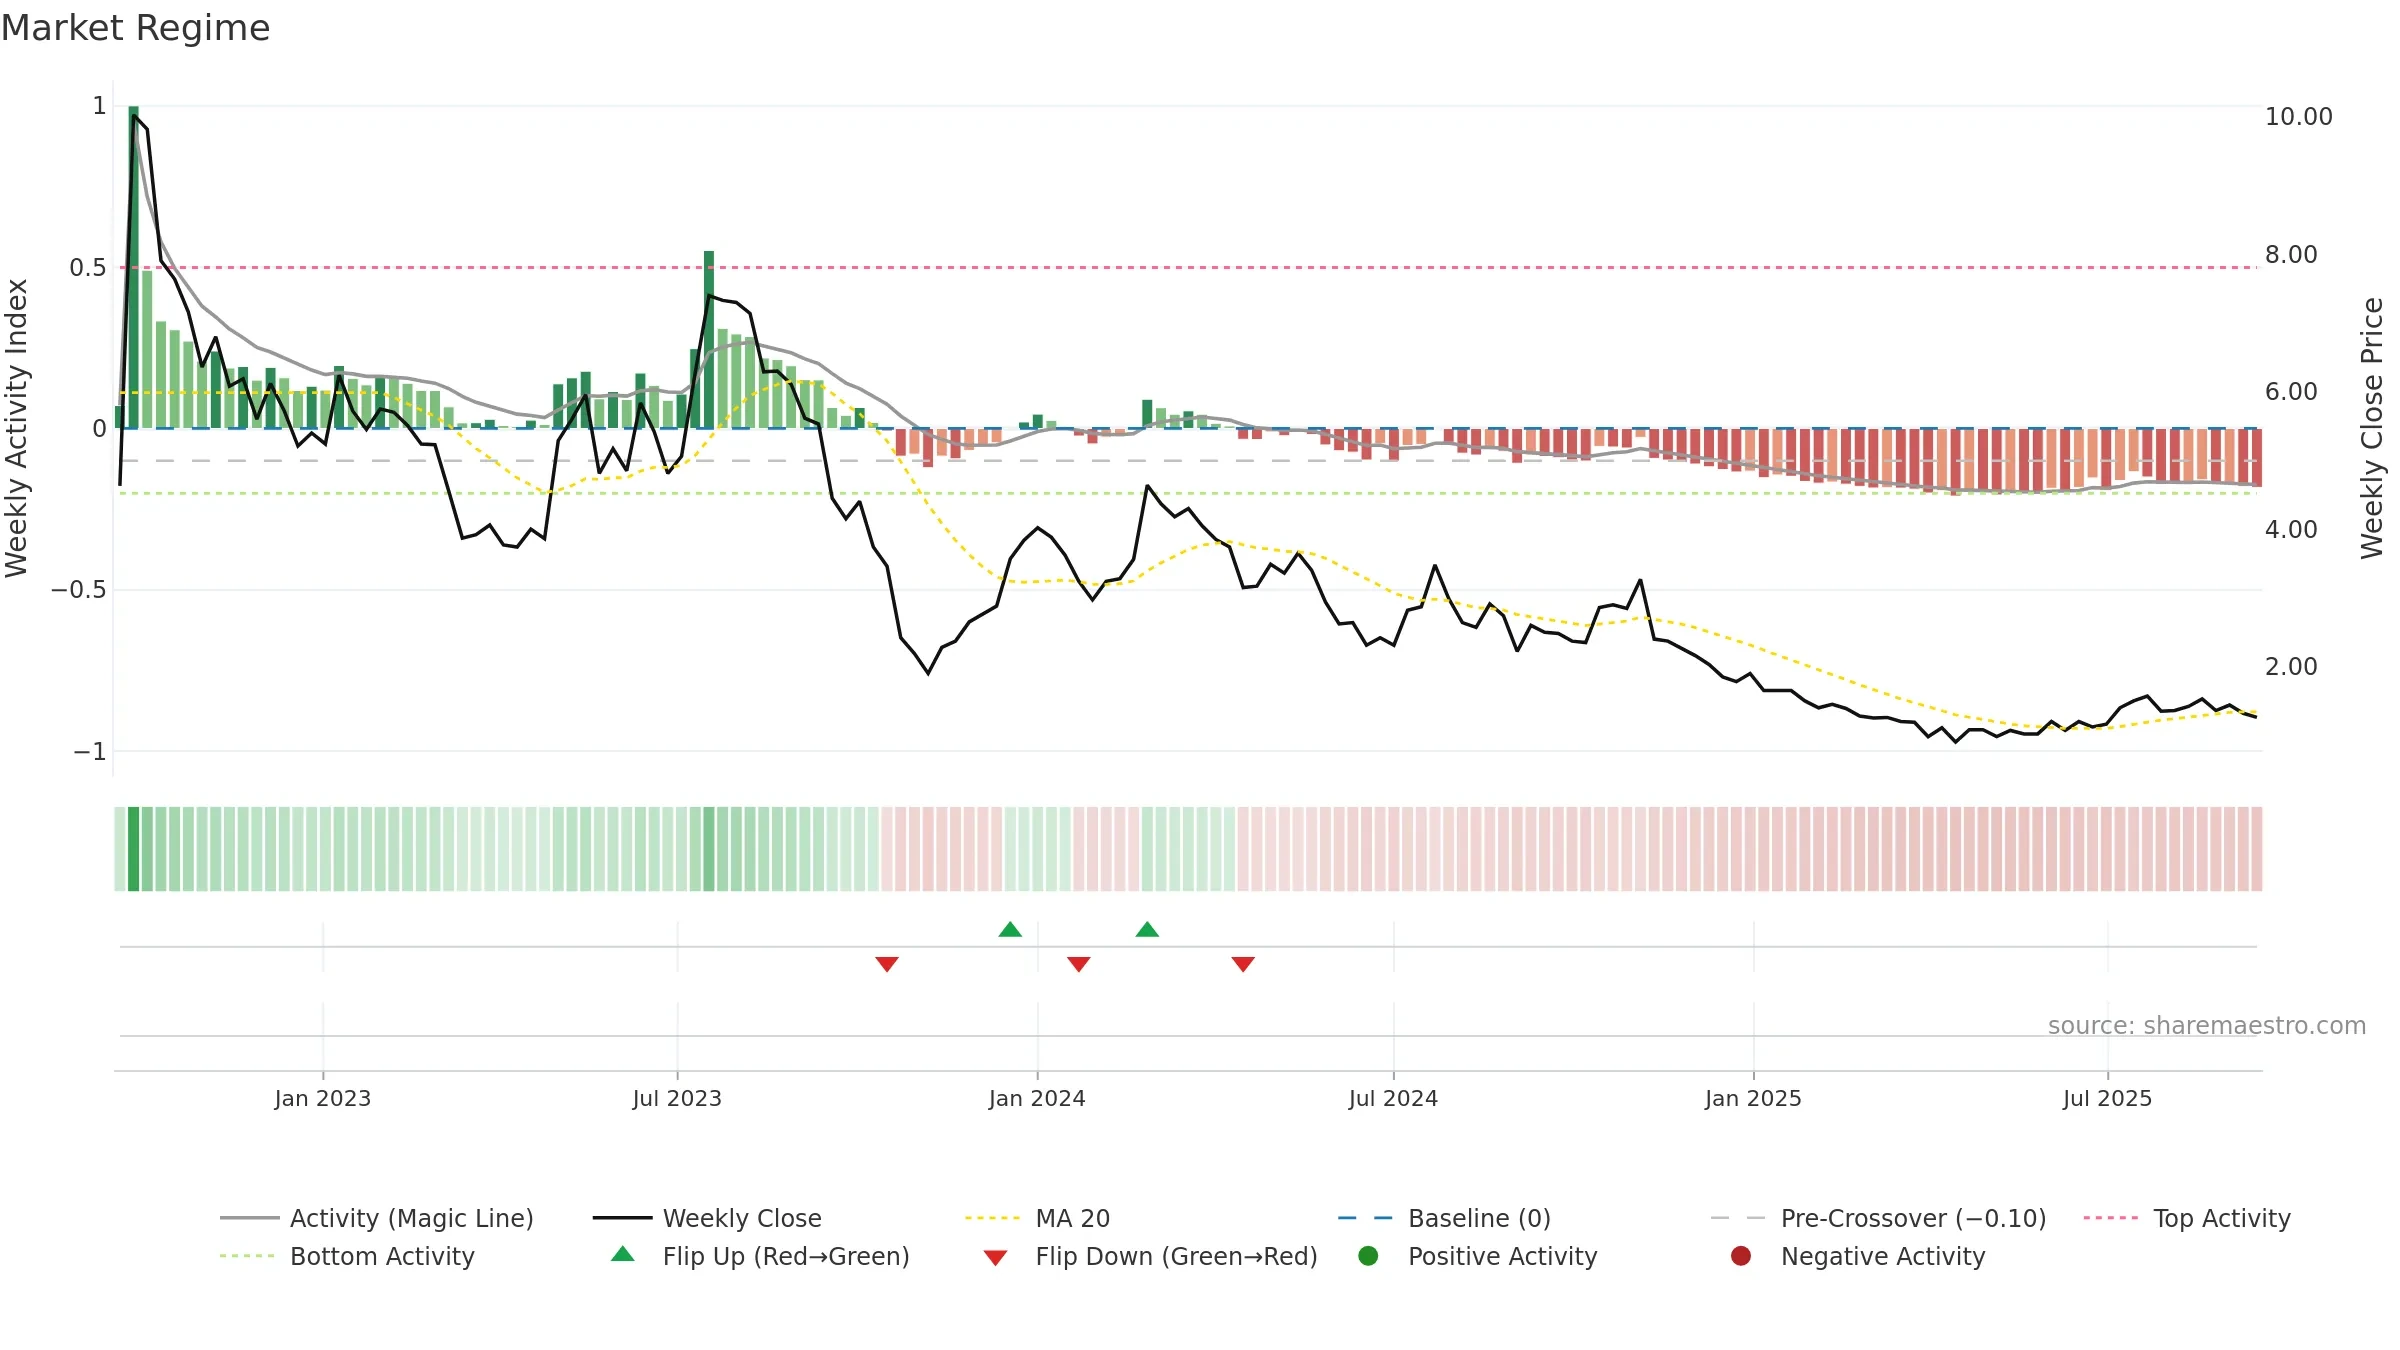The height and width of the screenshot is (1350, 2400).
Task: Click the Jan 2023 x-axis label
Action: pos(322,1098)
